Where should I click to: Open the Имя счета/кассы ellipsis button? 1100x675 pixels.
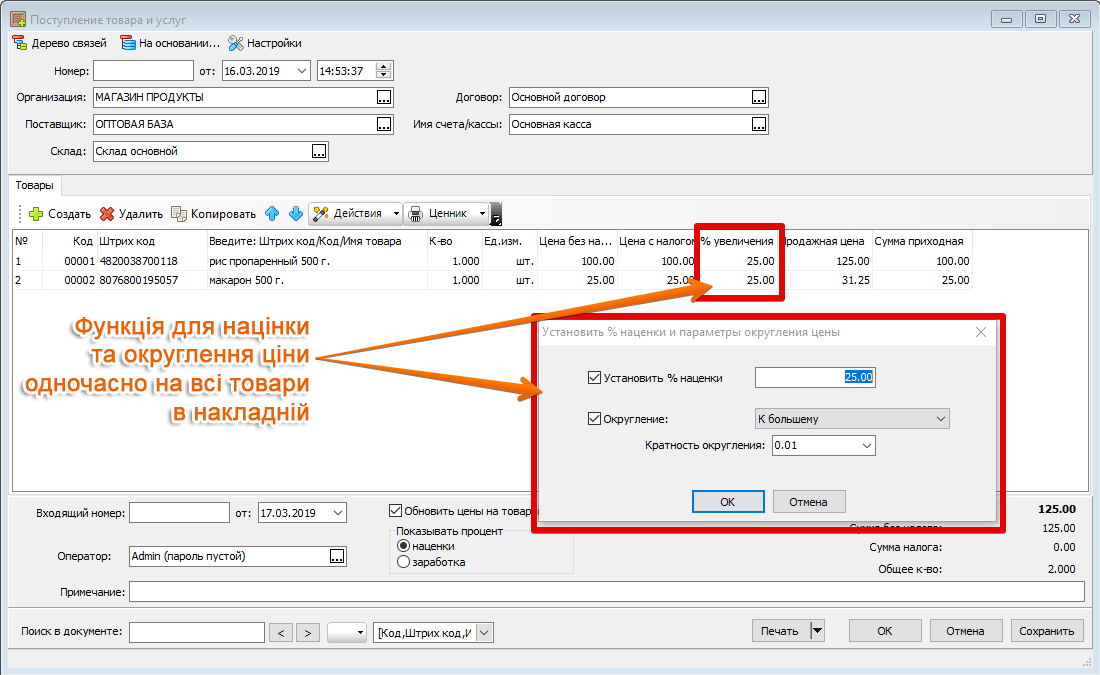click(759, 124)
